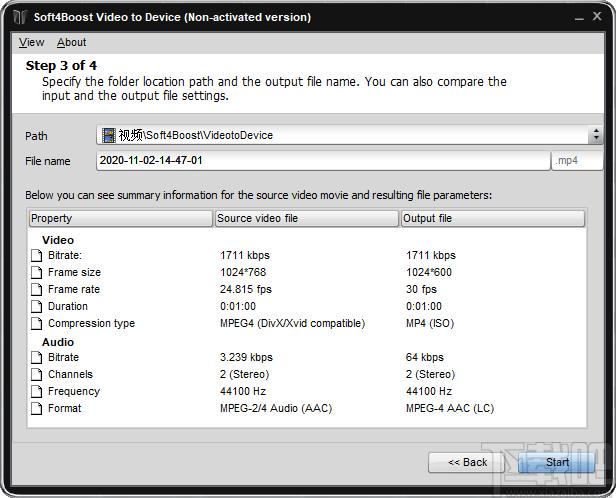Screen dimensions: 616x498
Task: Click the page icon beside Channels
Action: click(37, 375)
